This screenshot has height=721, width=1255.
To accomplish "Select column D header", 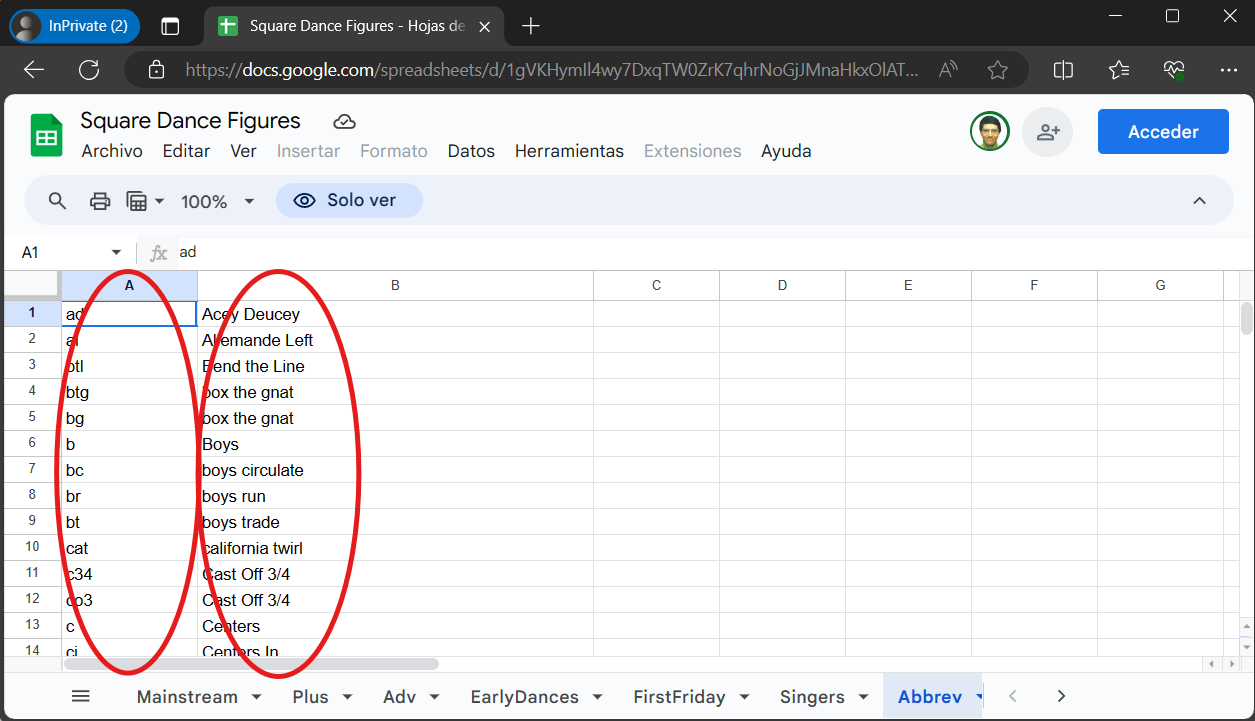I will [x=782, y=286].
